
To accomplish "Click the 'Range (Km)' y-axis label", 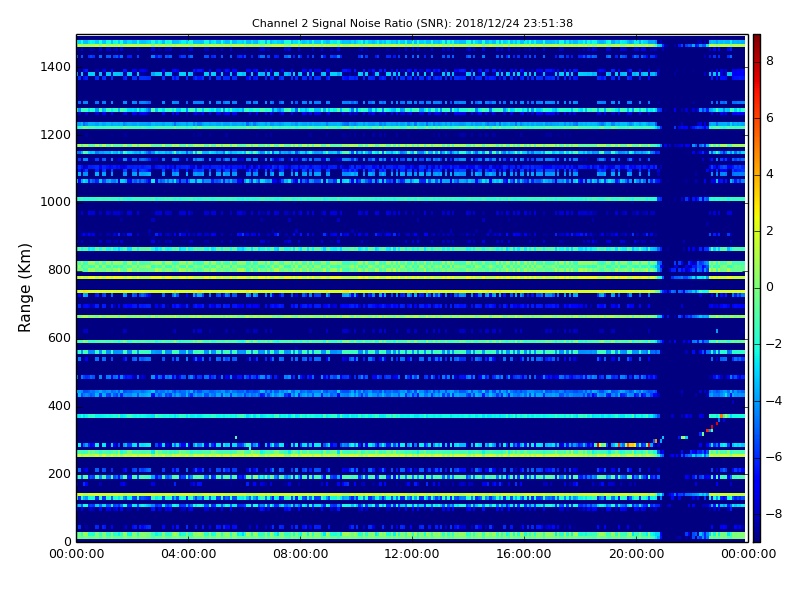I will (x=24, y=288).
